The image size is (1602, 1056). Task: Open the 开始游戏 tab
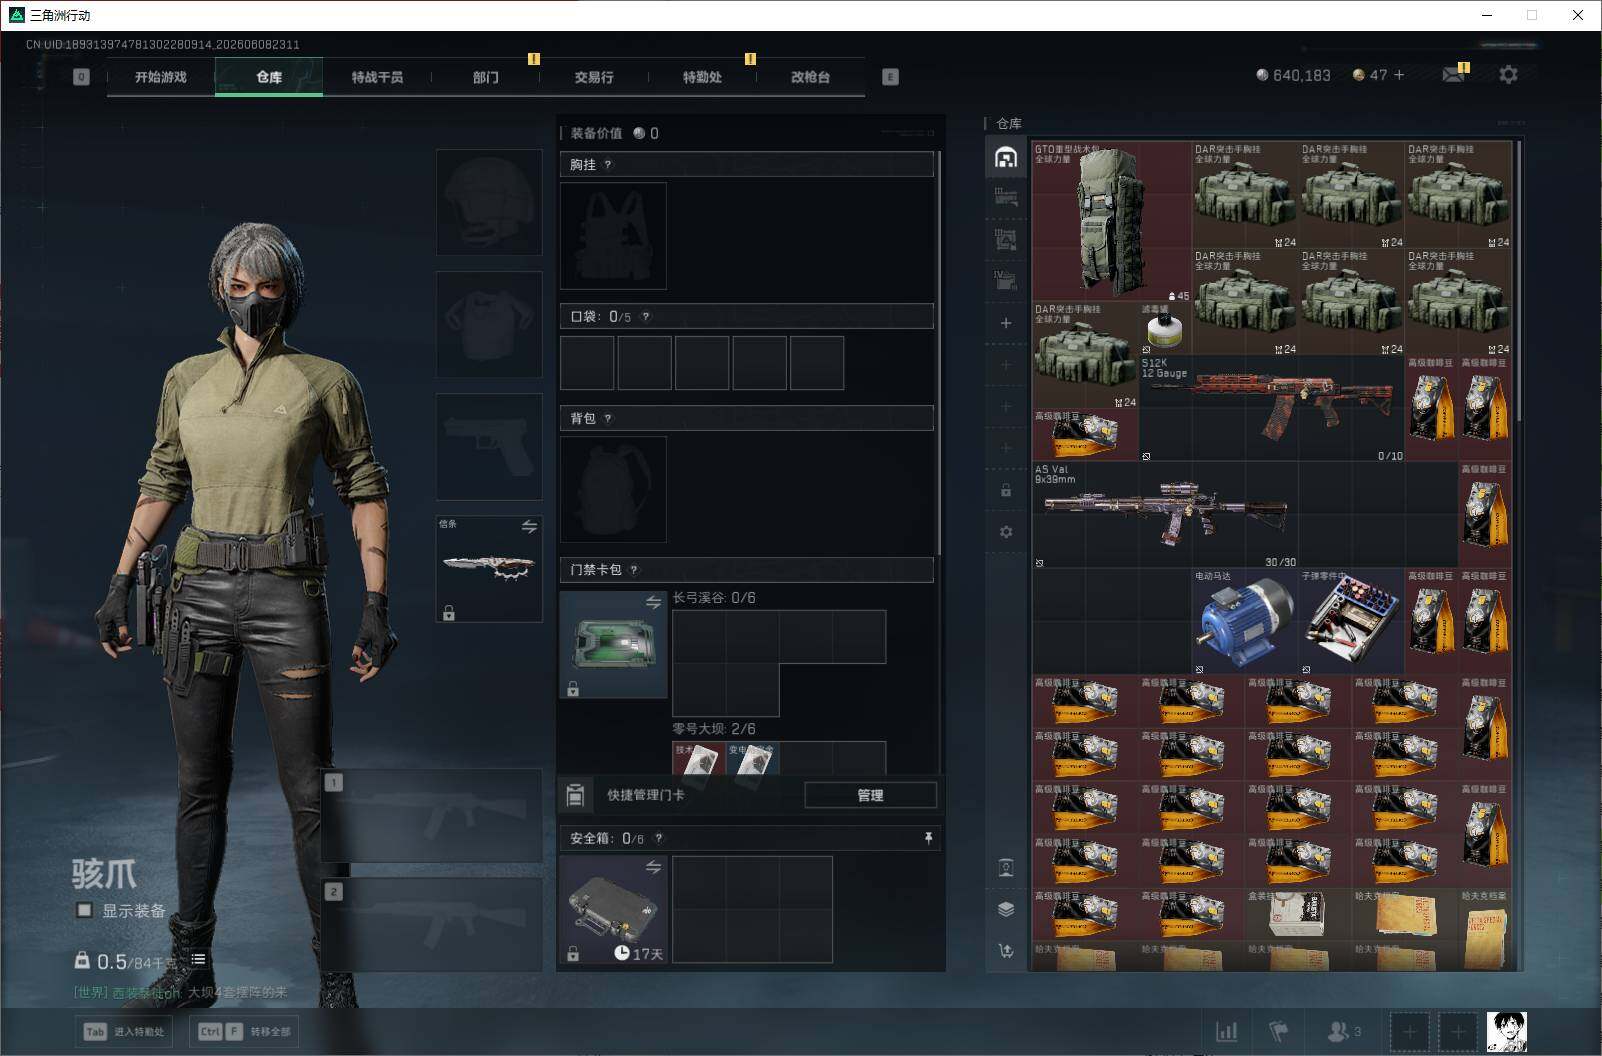point(161,77)
